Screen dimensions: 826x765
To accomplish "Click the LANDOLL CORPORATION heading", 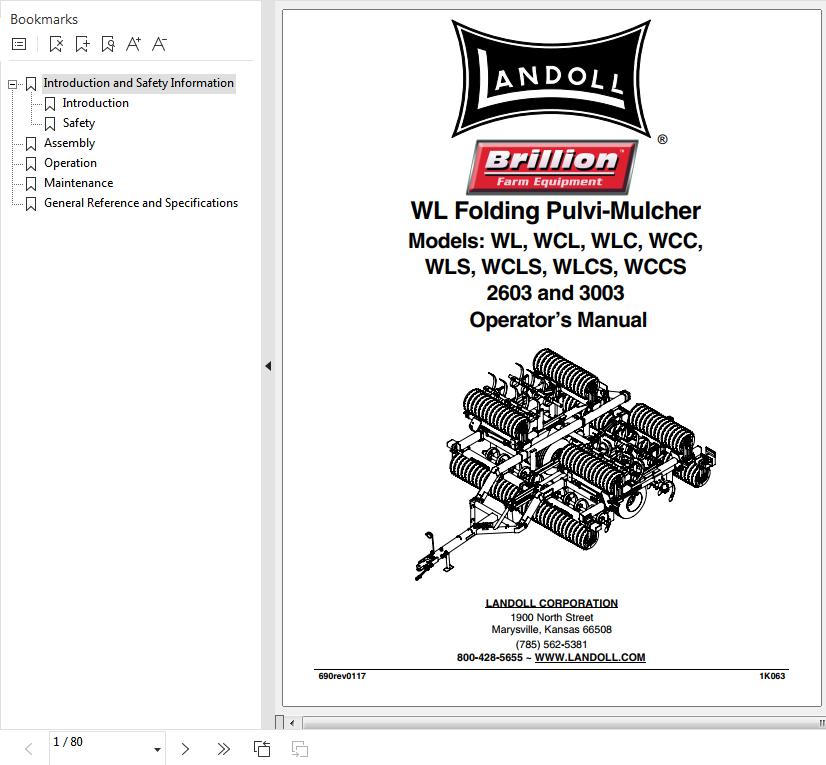I will [552, 603].
